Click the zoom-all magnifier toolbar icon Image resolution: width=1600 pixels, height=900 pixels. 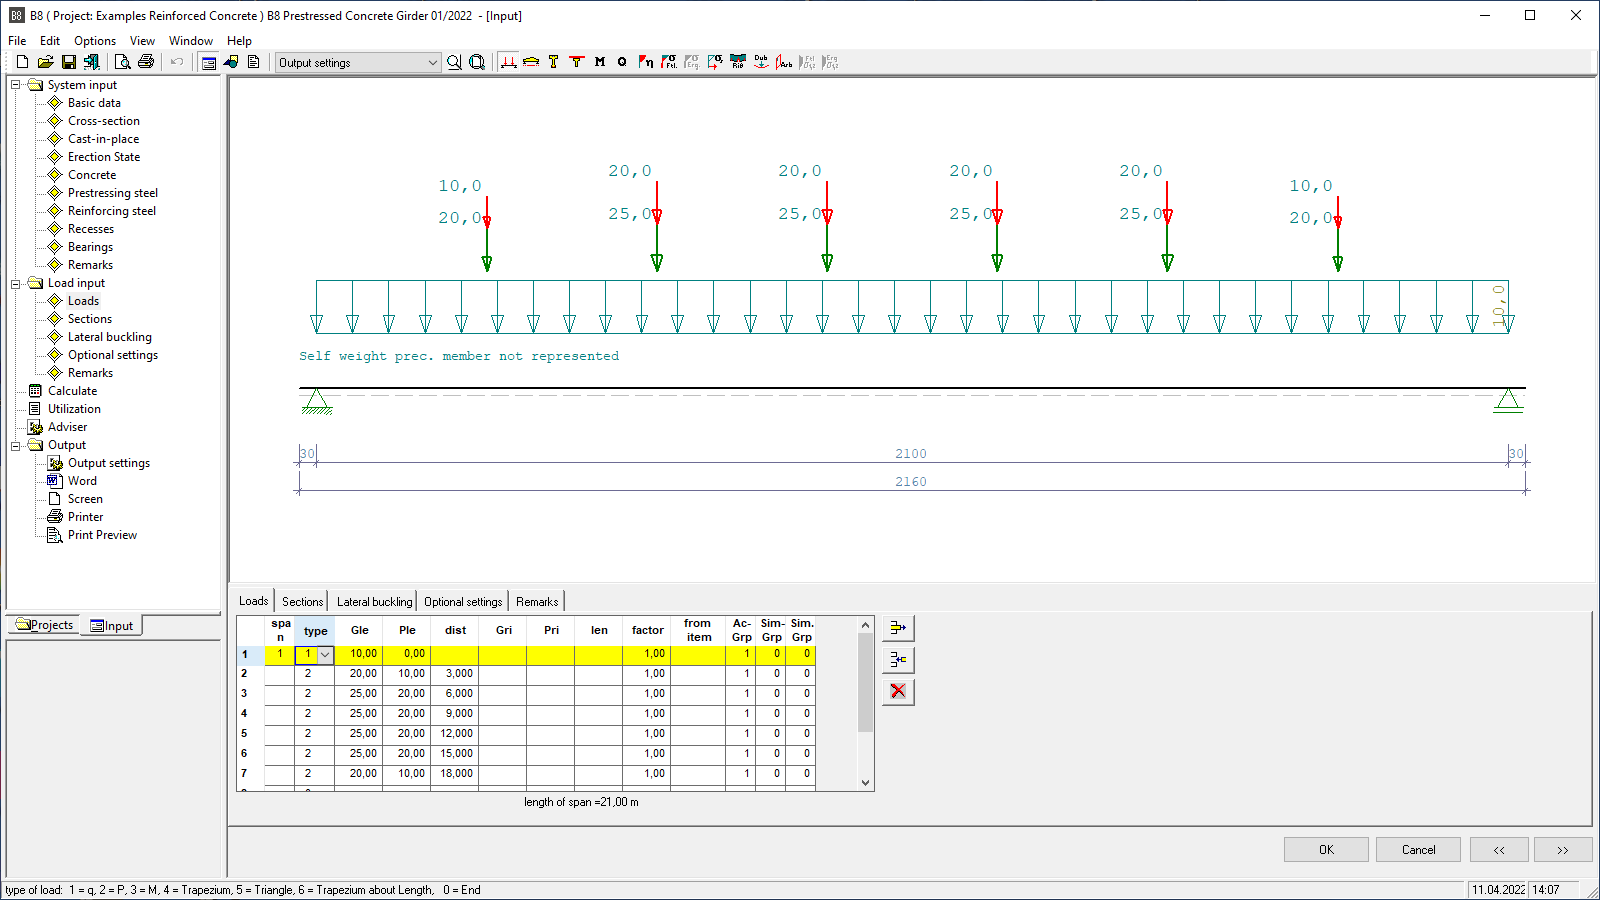[x=477, y=62]
